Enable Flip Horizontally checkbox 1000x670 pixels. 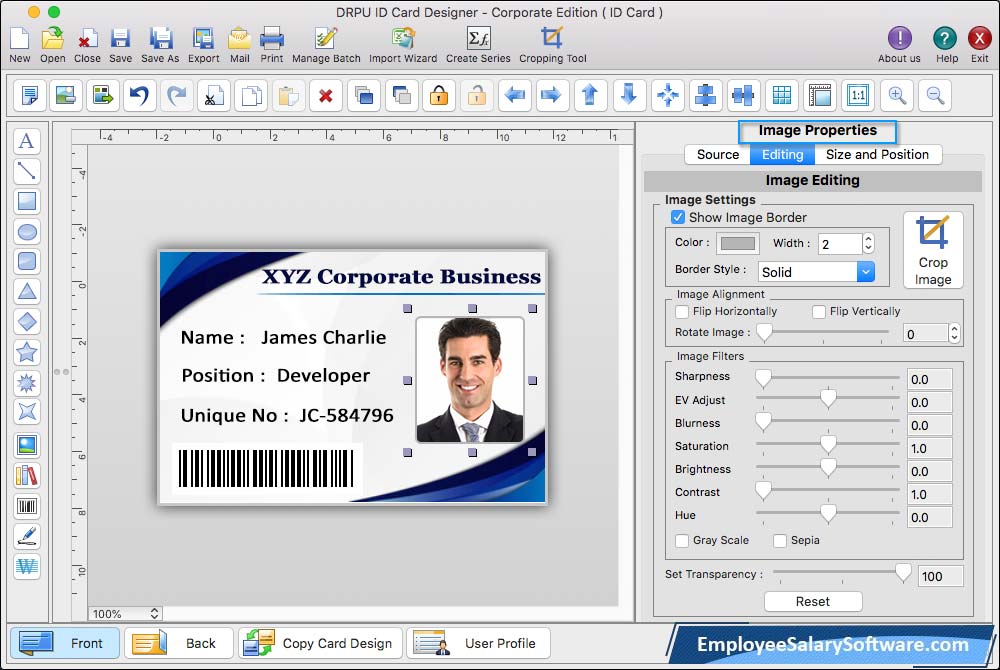tap(682, 312)
